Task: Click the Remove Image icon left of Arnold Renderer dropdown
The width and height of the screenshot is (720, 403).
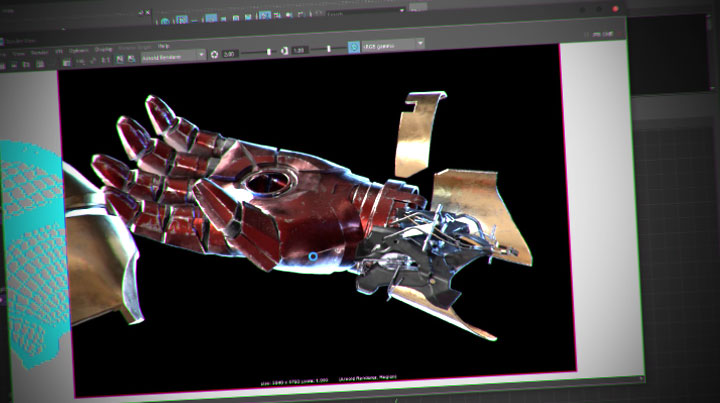Action: (x=131, y=59)
